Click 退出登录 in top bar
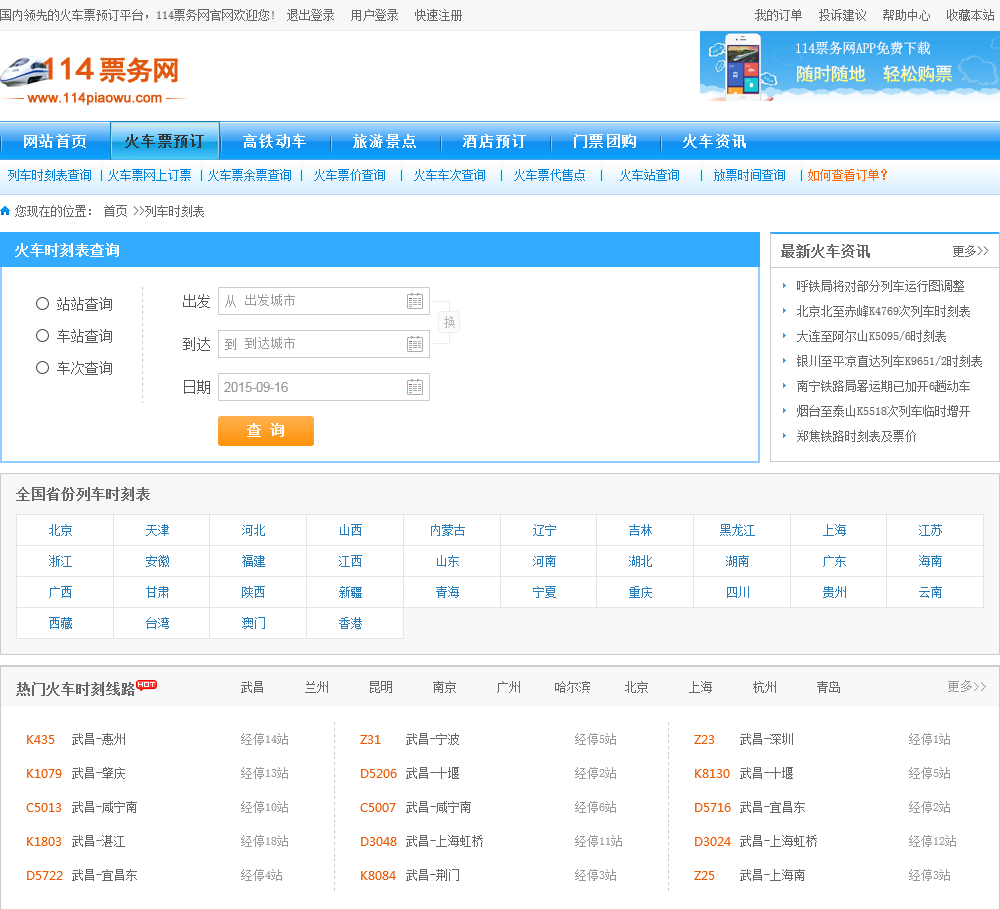Image resolution: width=1000 pixels, height=909 pixels. pyautogui.click(x=311, y=15)
